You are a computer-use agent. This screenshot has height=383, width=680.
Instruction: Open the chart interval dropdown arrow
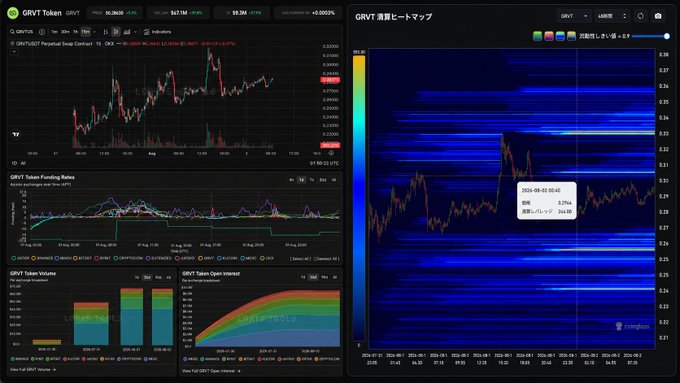95,32
